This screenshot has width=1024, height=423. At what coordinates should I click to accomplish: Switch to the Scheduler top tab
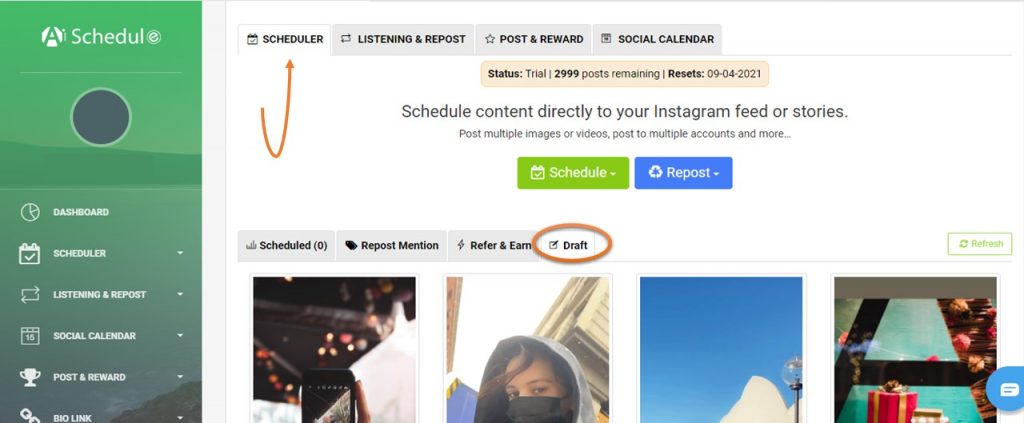coord(285,39)
